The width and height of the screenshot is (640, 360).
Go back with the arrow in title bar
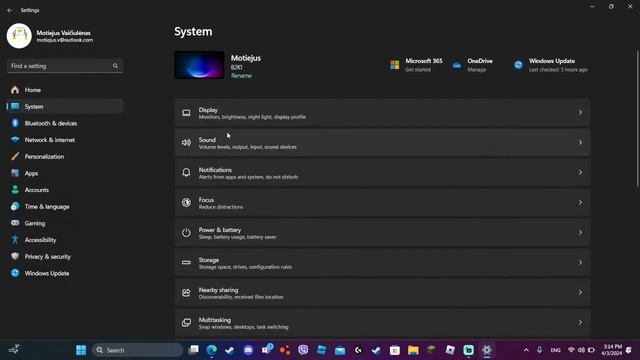tap(10, 10)
